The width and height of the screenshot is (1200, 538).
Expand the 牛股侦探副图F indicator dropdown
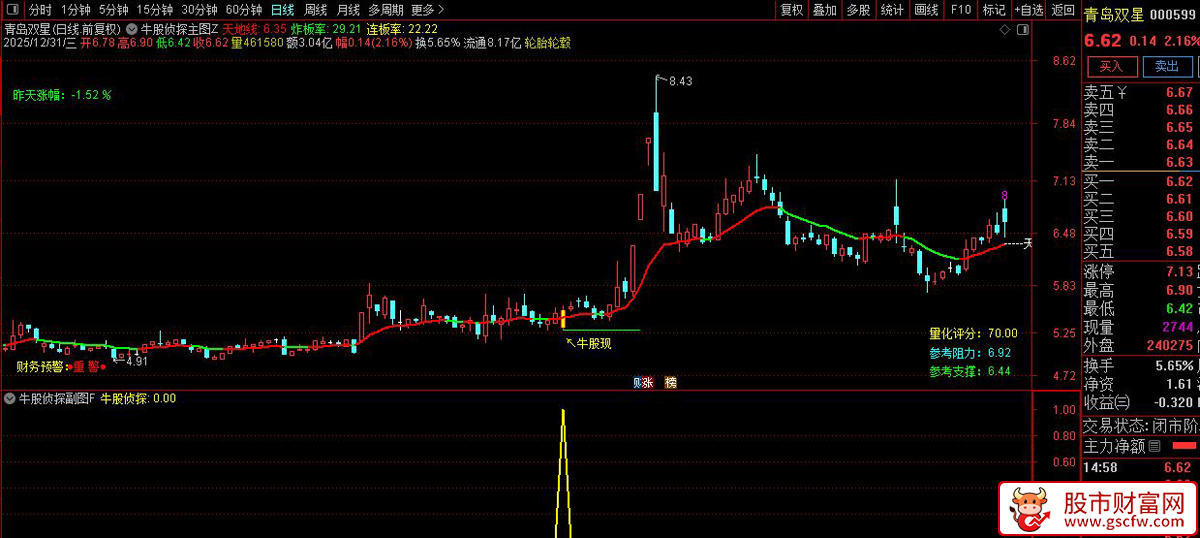(11, 398)
